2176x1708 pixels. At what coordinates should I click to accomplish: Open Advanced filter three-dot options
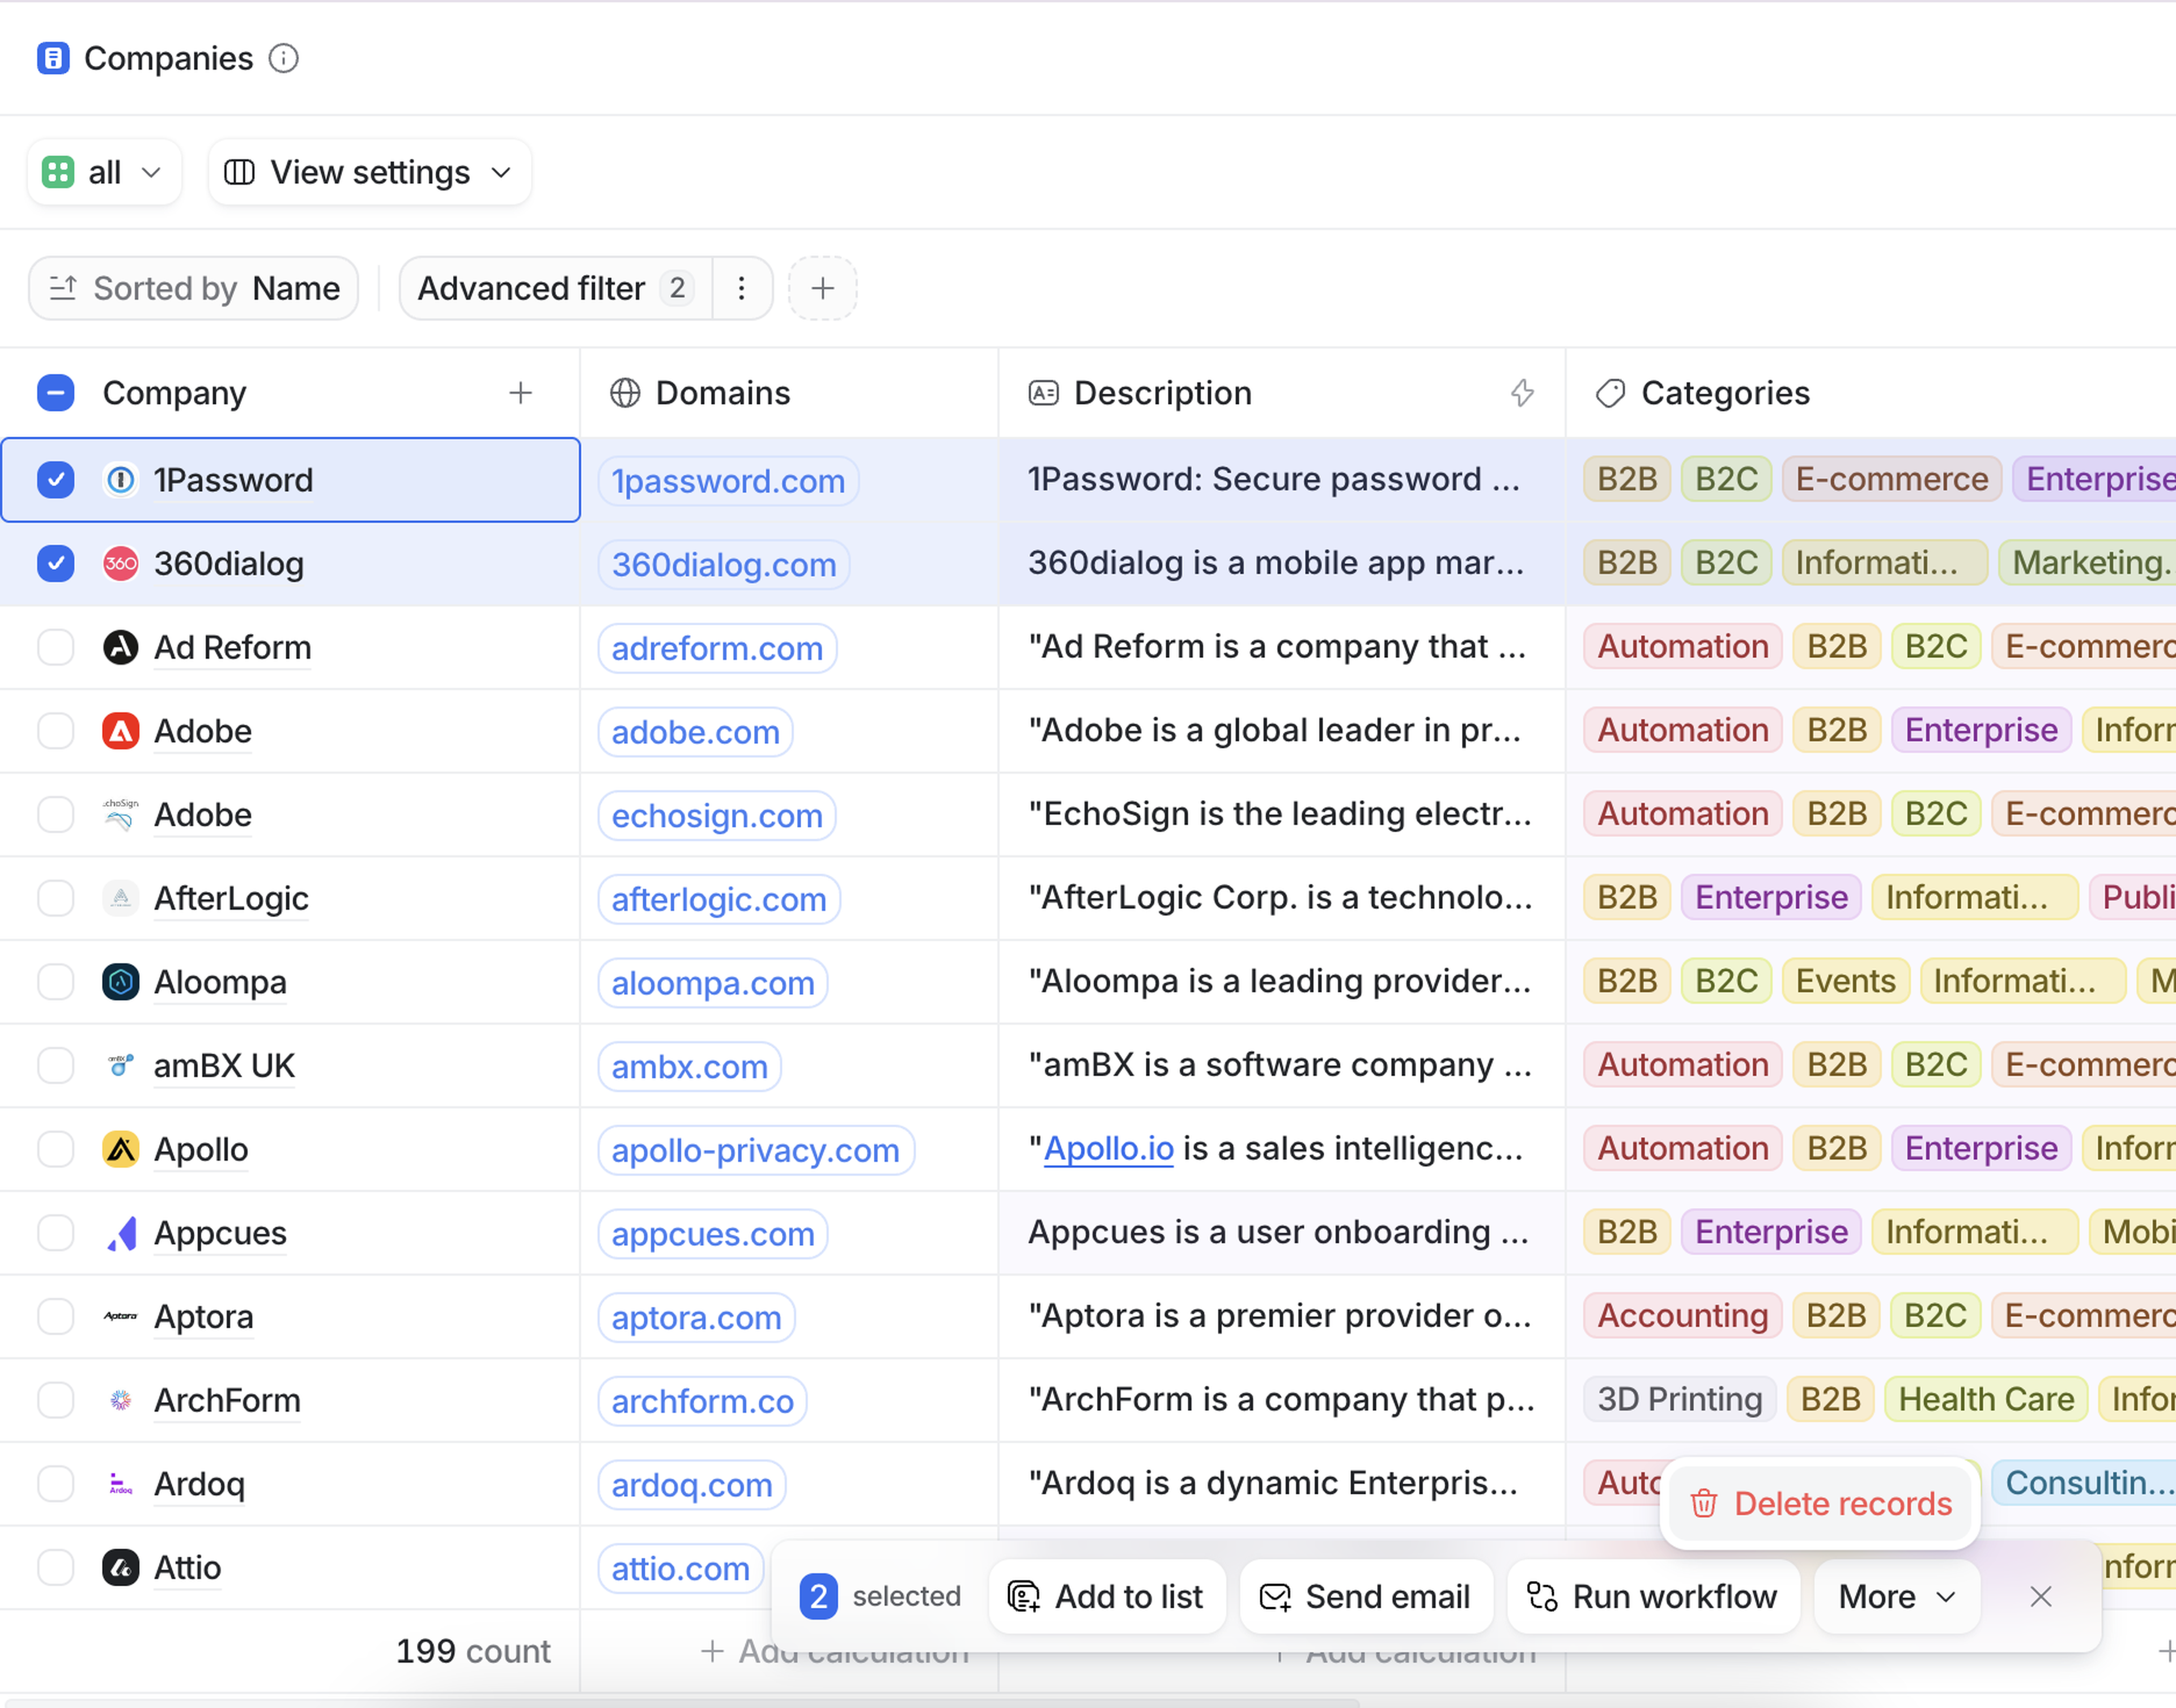pos(741,289)
